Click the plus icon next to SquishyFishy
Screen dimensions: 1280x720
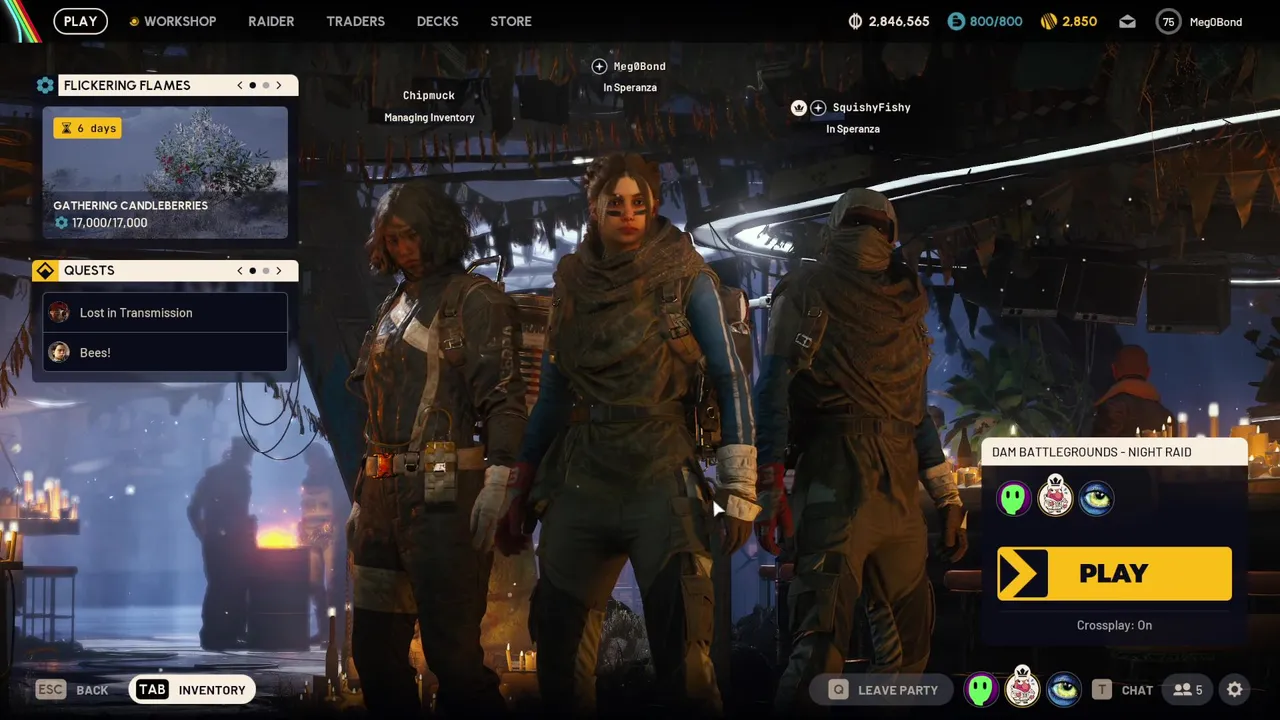818,107
